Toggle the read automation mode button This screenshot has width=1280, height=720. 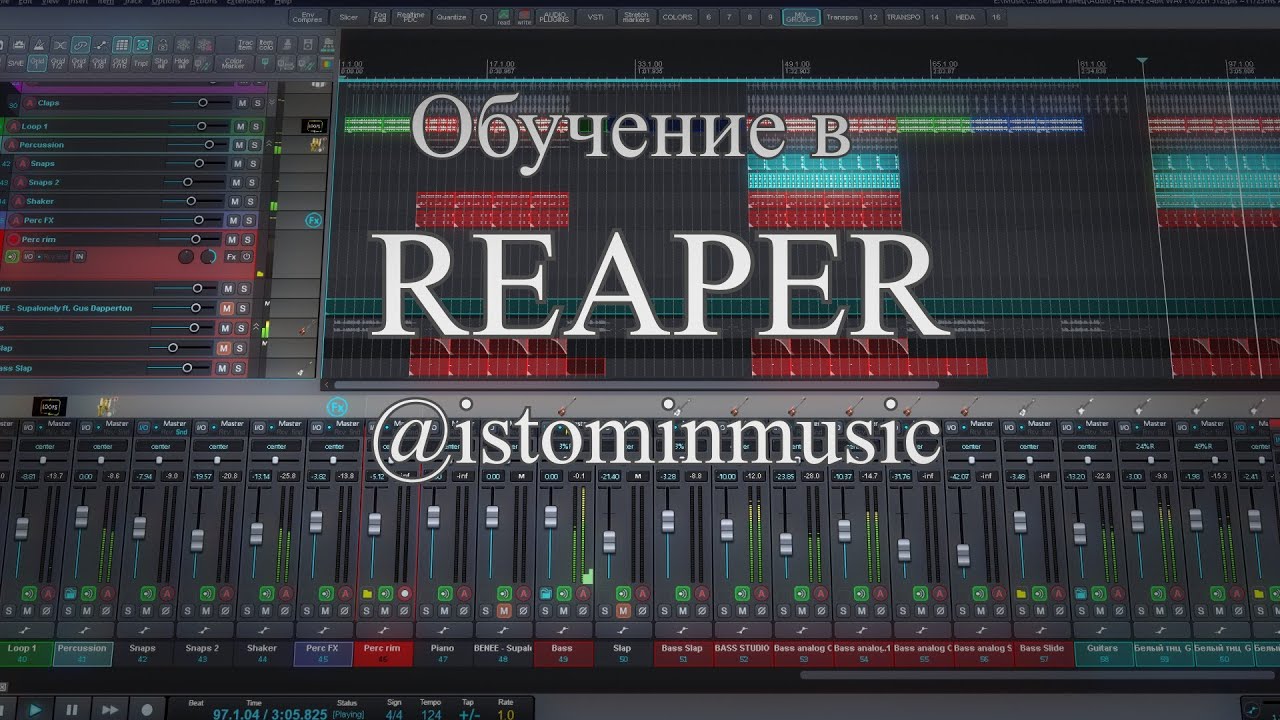pyautogui.click(x=503, y=17)
